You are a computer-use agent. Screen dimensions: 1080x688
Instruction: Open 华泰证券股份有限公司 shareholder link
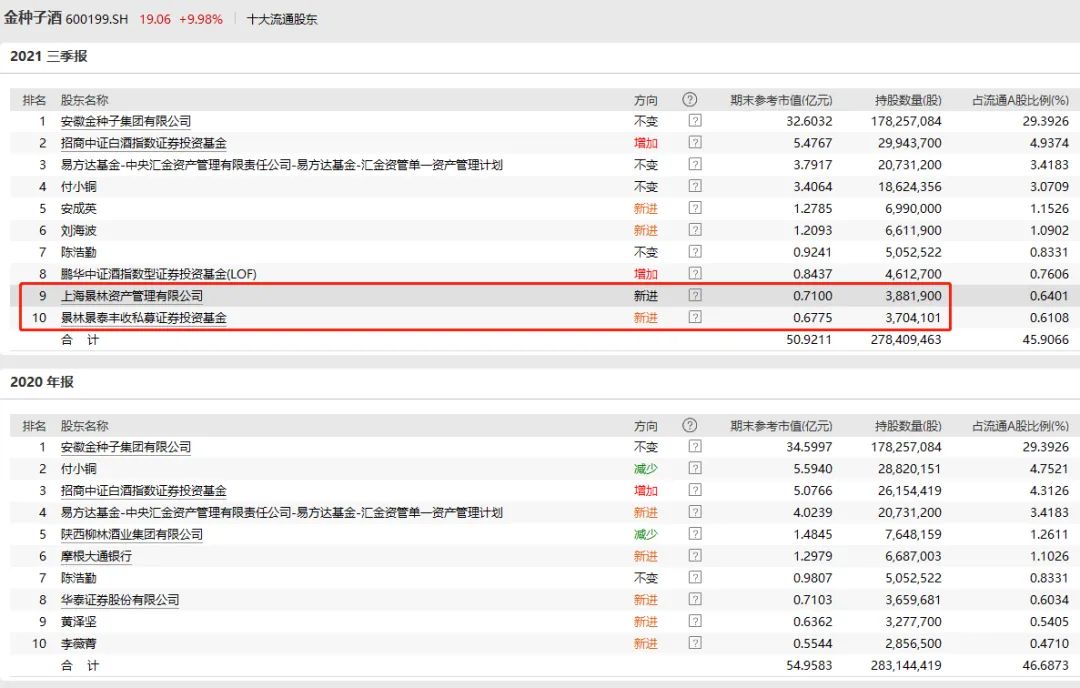(120, 600)
